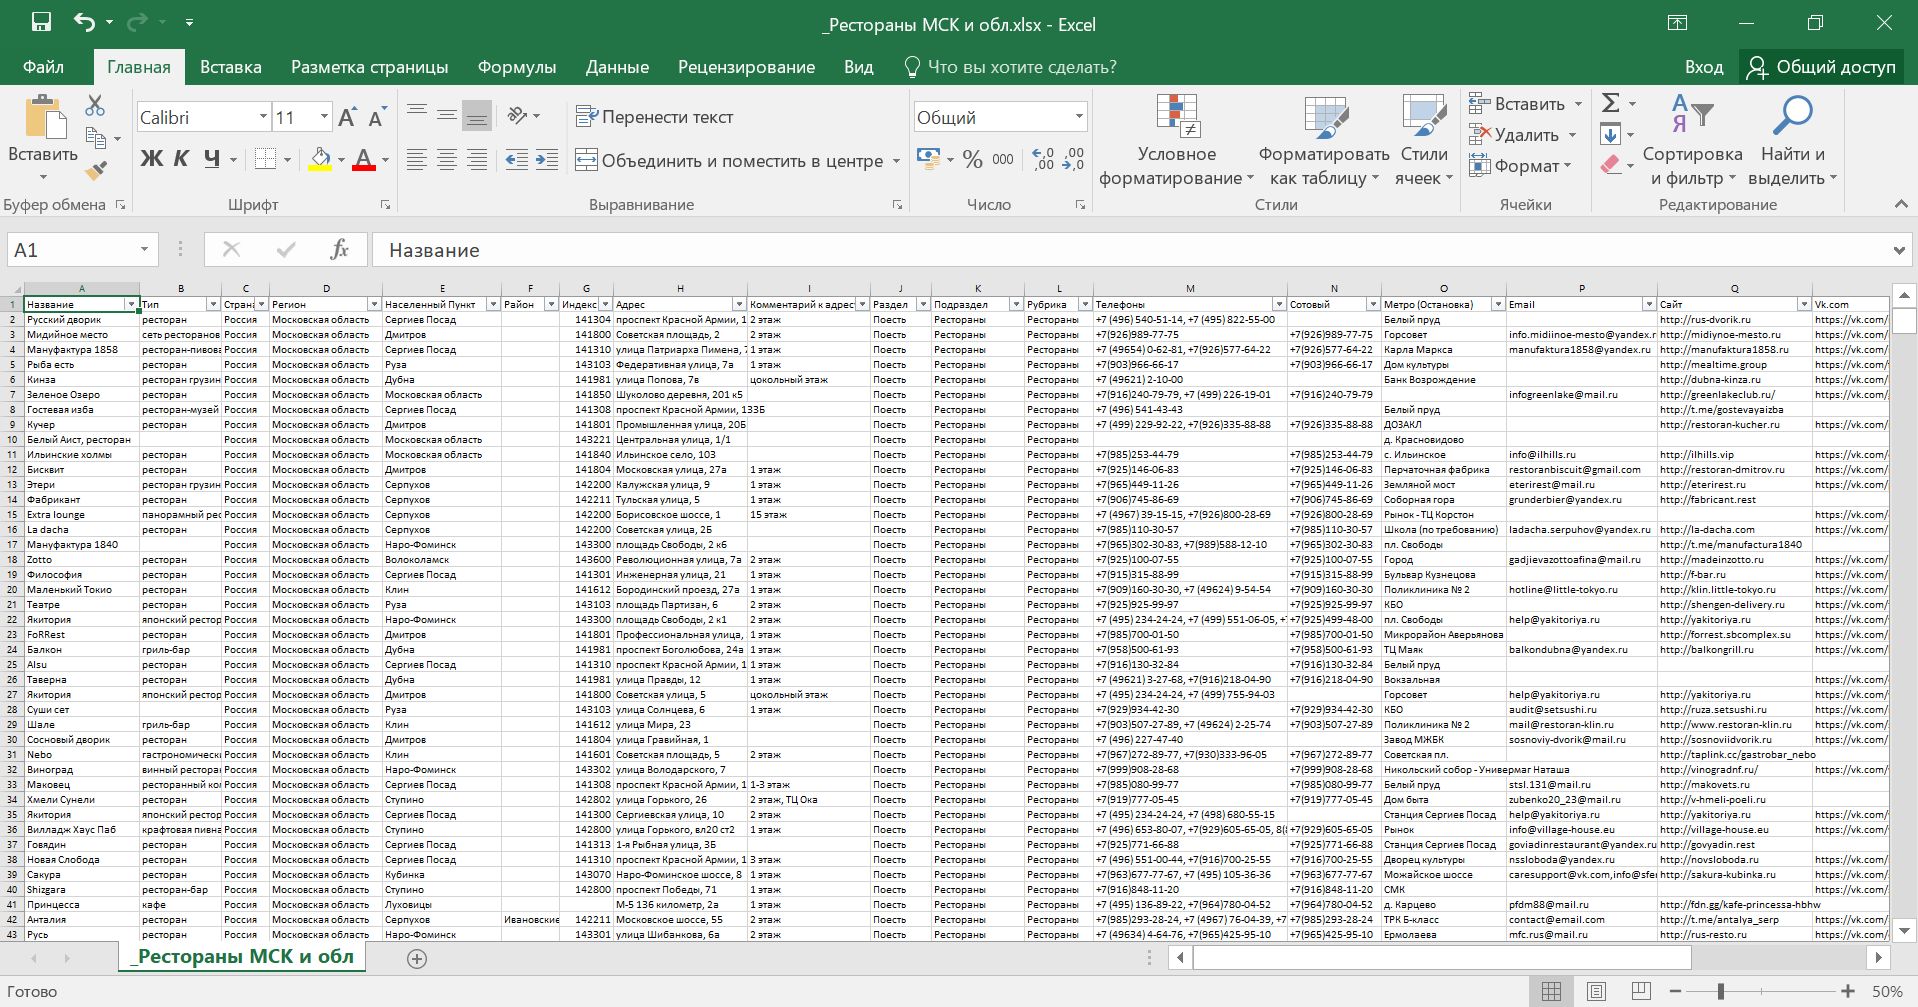Toggle italic formatting (К)
Image resolution: width=1918 pixels, height=1007 pixels.
(181, 159)
